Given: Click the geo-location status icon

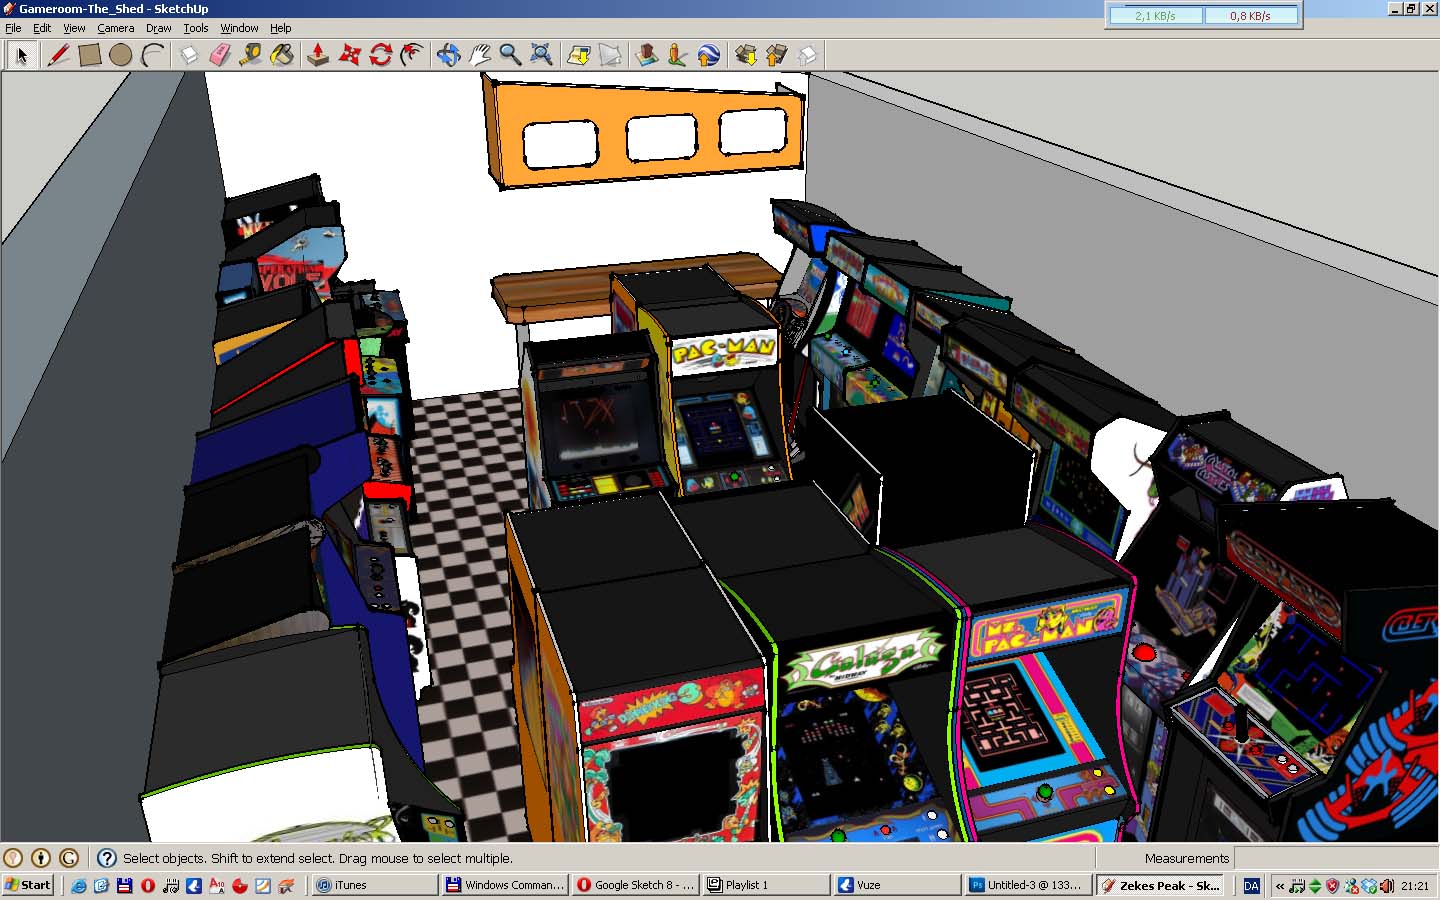Looking at the screenshot, I should [x=13, y=858].
